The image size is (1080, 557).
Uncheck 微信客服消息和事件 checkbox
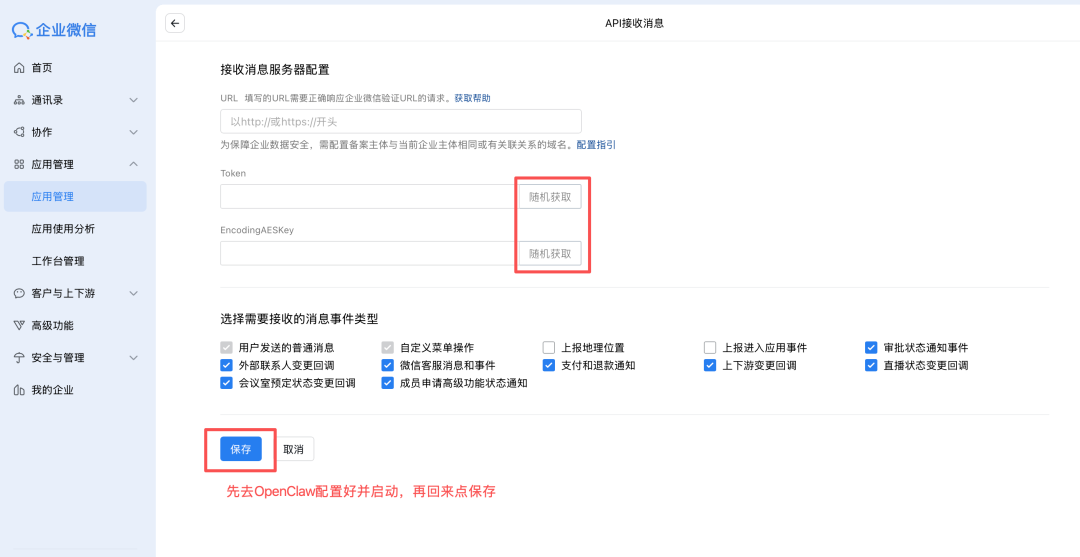point(387,365)
